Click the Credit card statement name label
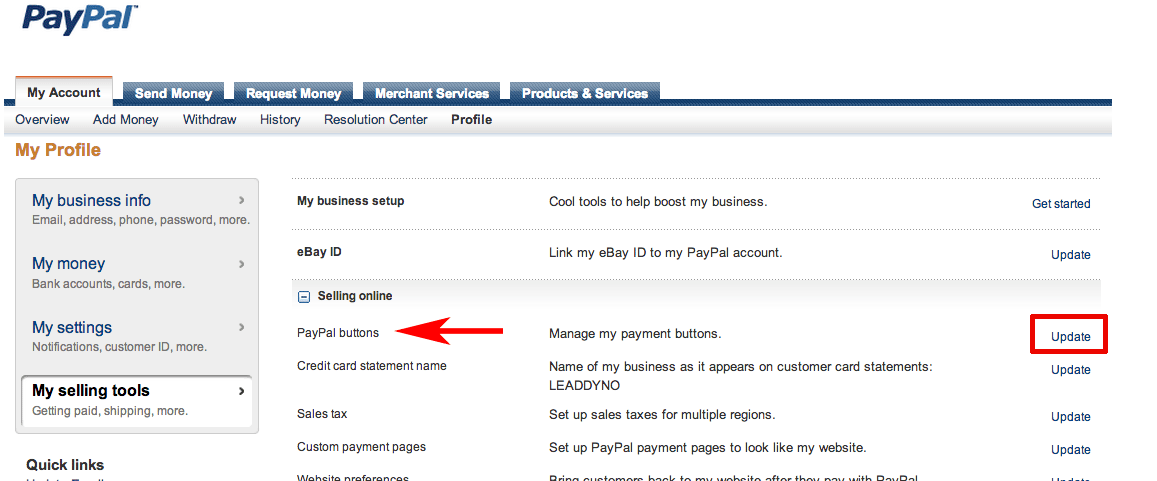 click(x=372, y=365)
